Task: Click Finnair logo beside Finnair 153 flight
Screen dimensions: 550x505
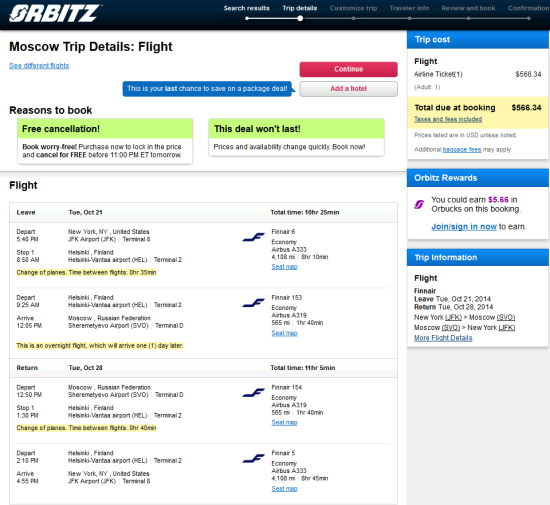Action: (253, 303)
